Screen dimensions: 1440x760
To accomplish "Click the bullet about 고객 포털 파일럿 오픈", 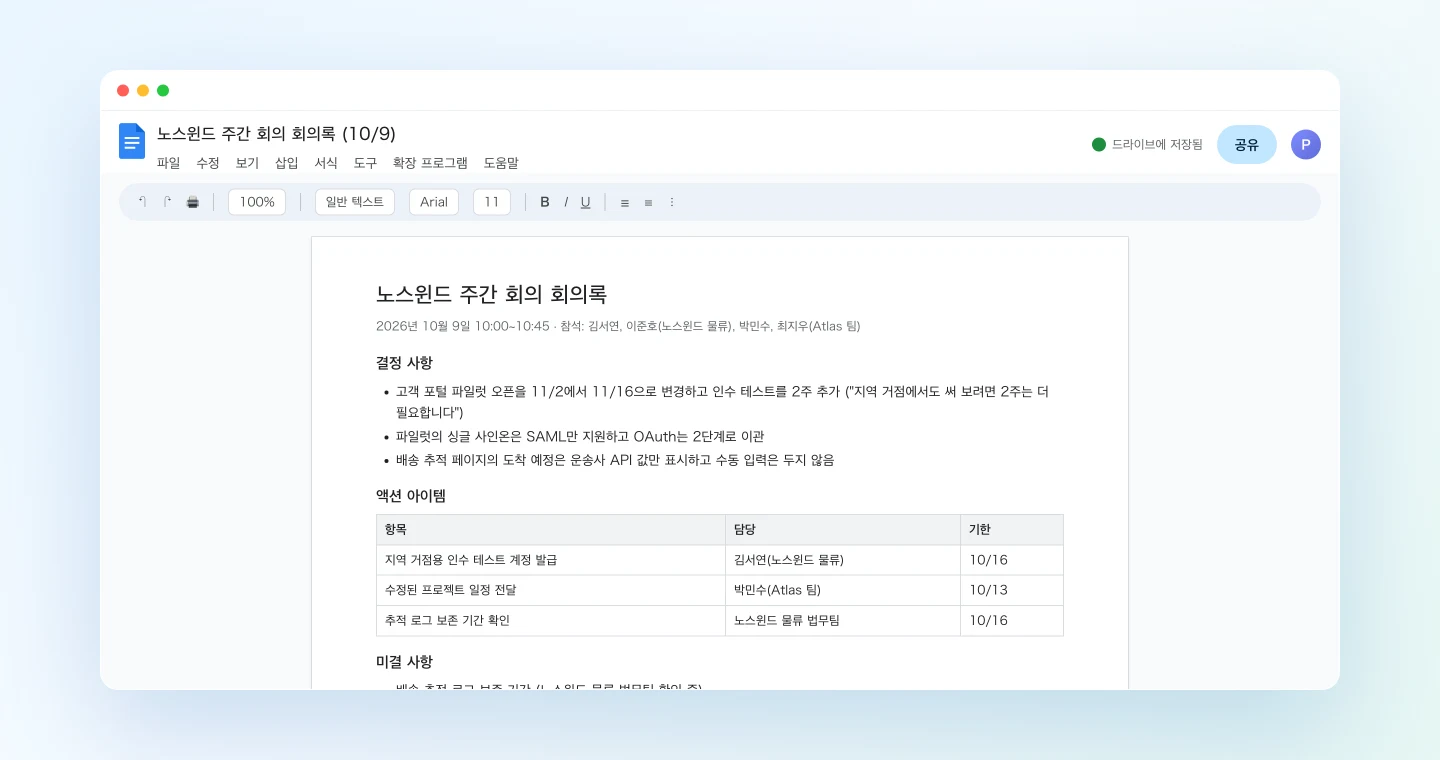I will point(722,401).
